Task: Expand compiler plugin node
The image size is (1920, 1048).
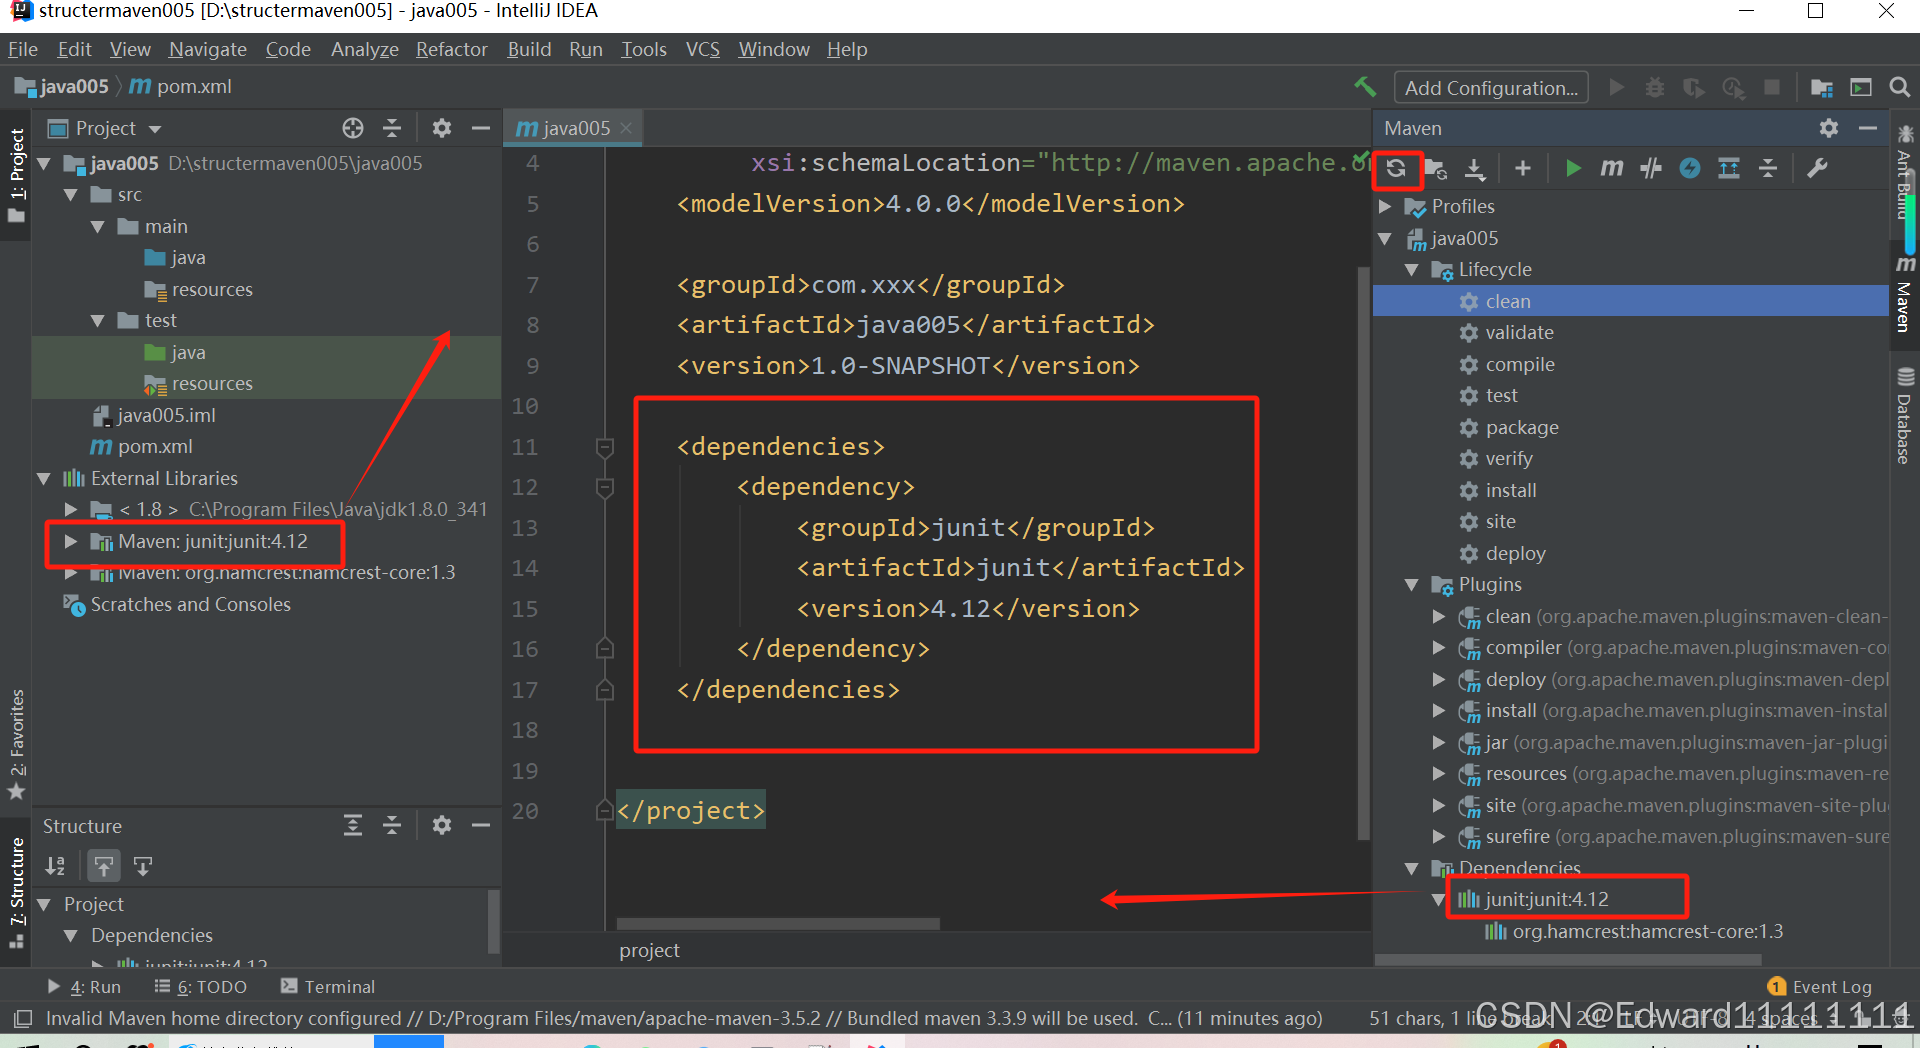Action: 1439,647
